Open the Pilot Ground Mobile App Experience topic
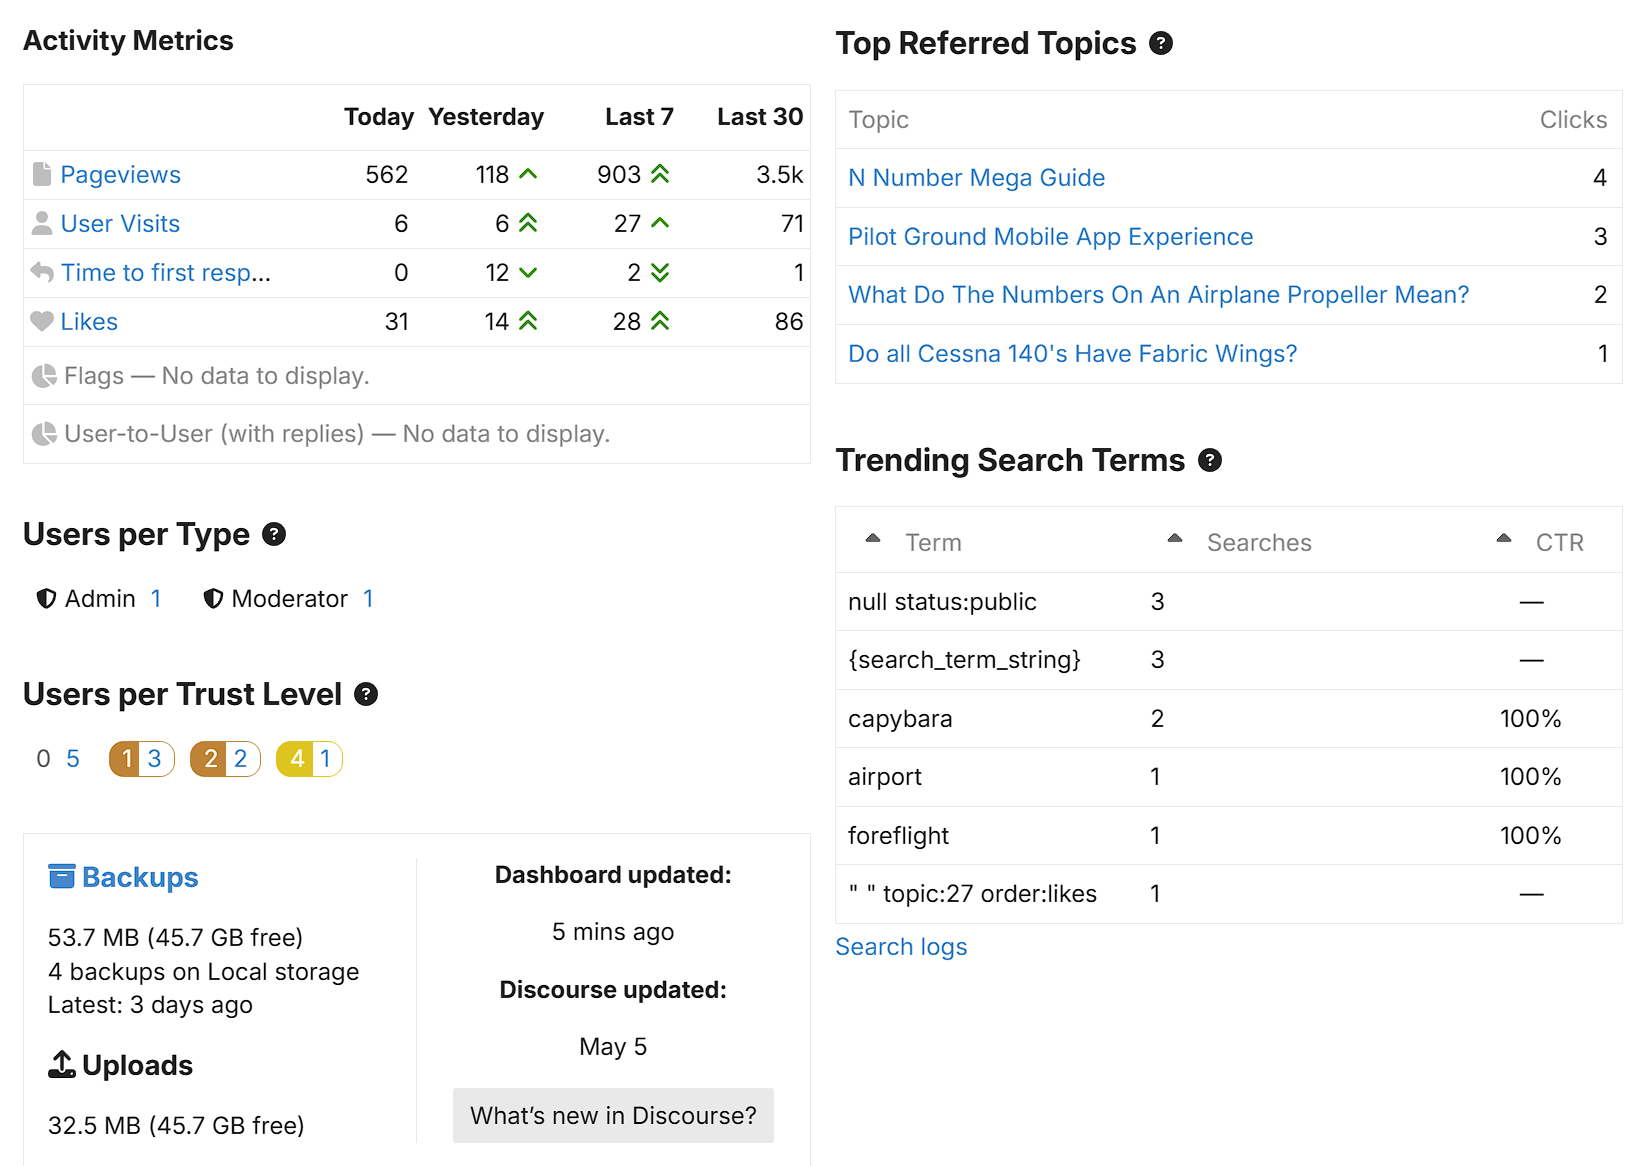This screenshot has width=1648, height=1166. click(1050, 237)
